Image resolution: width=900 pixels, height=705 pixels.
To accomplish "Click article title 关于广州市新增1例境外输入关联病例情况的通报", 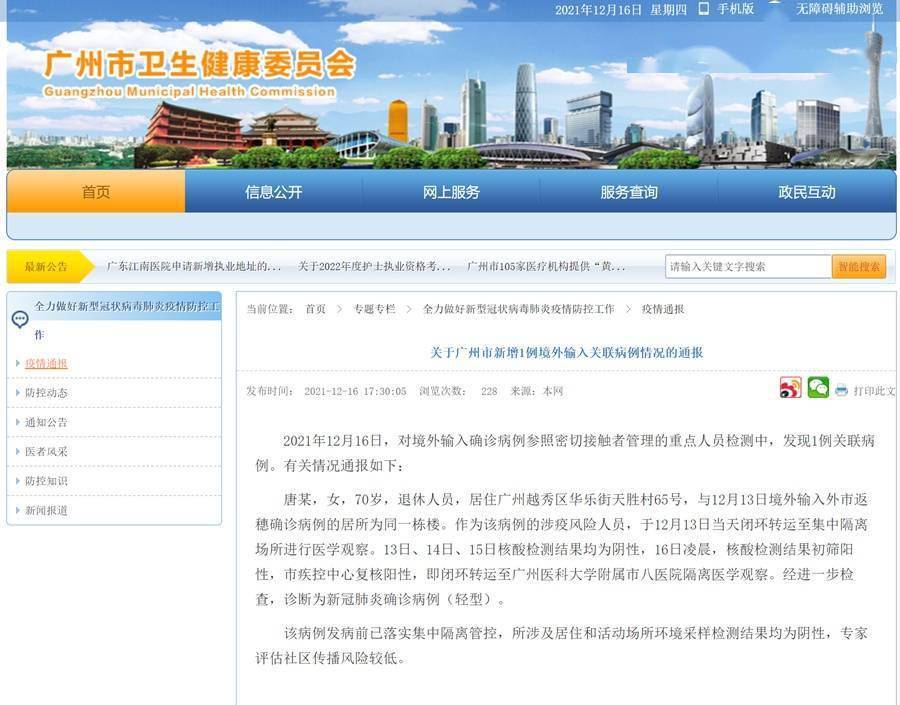I will pyautogui.click(x=567, y=352).
